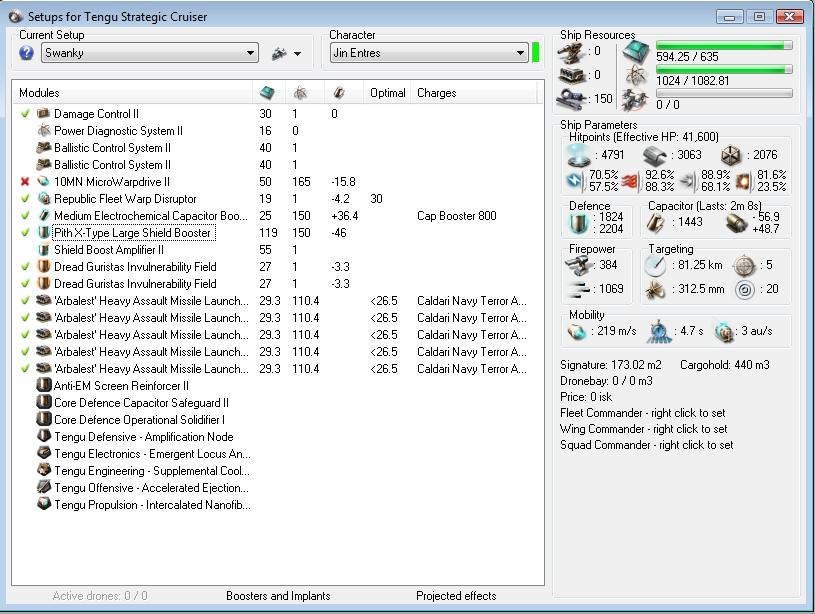Click the hull hitpoints icon showing 2076
The height and width of the screenshot is (614, 815).
(731, 155)
